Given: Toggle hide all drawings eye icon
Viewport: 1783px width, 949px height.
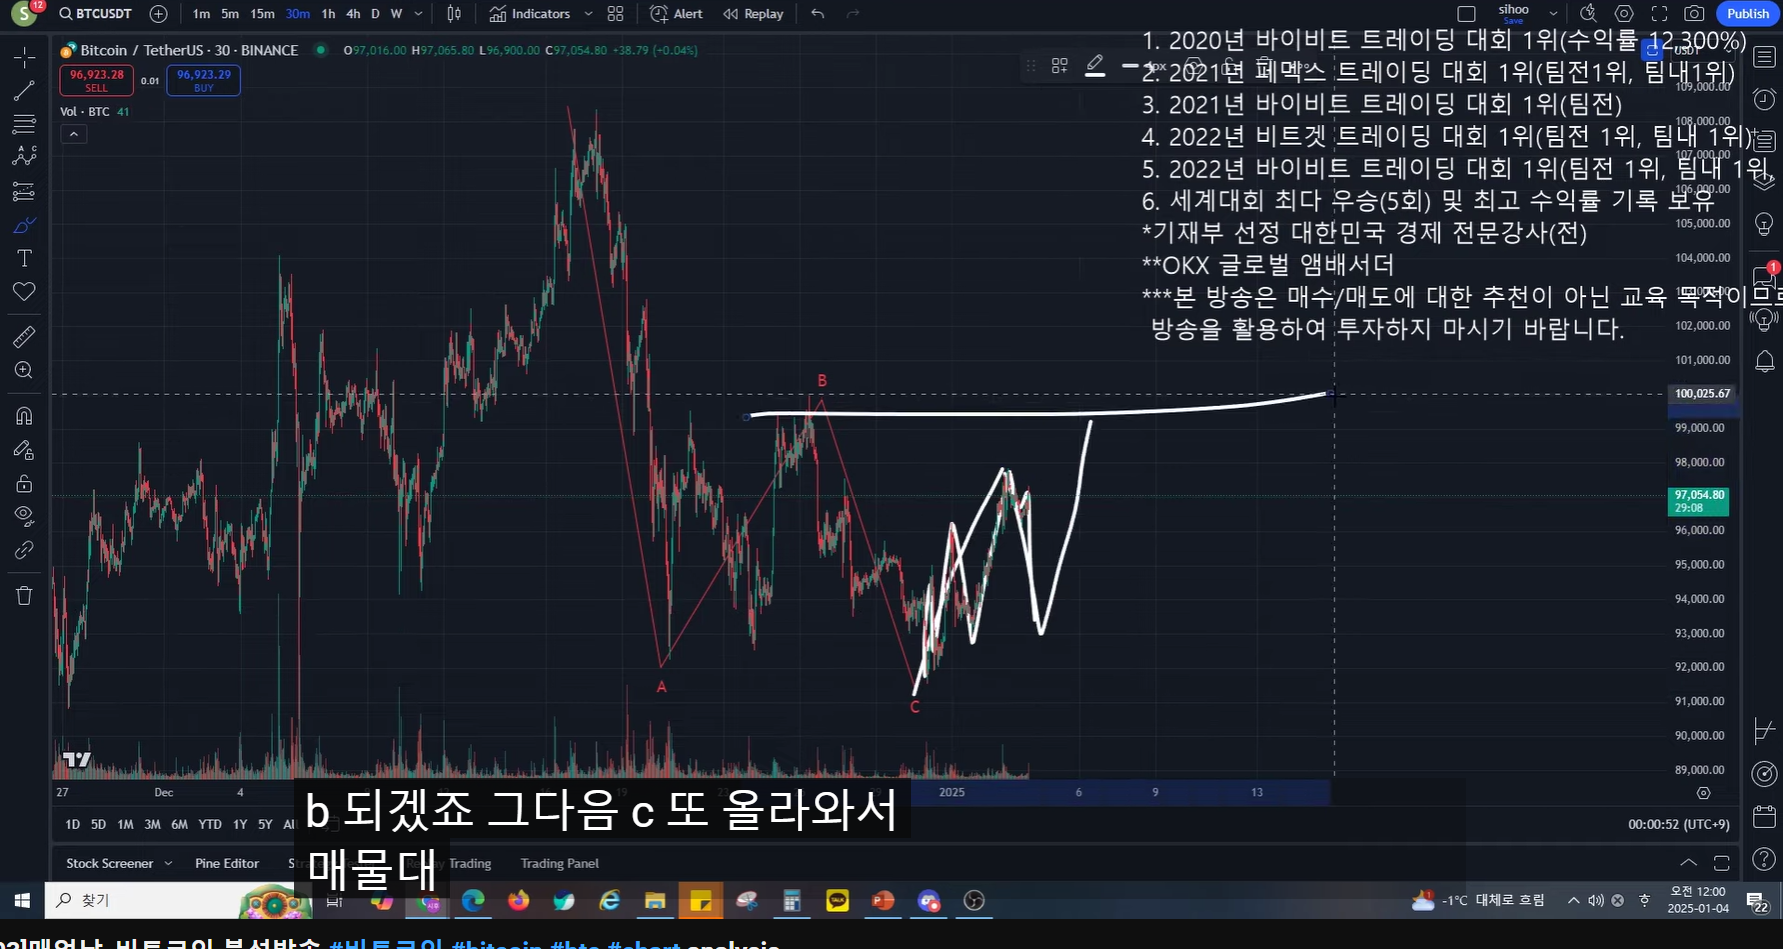Looking at the screenshot, I should pyautogui.click(x=24, y=516).
